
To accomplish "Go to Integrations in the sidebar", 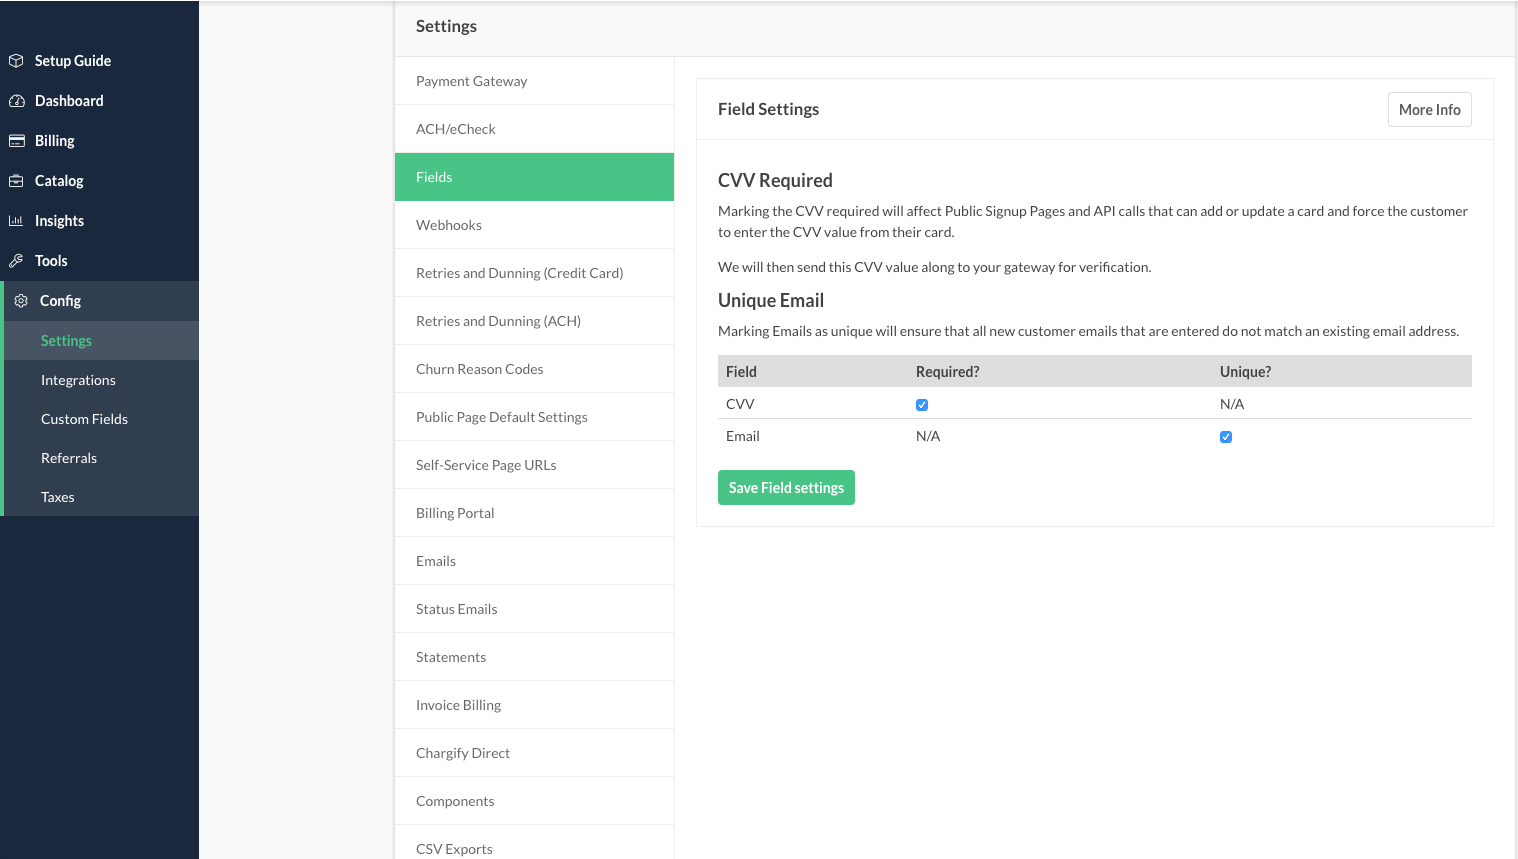I will click(78, 380).
